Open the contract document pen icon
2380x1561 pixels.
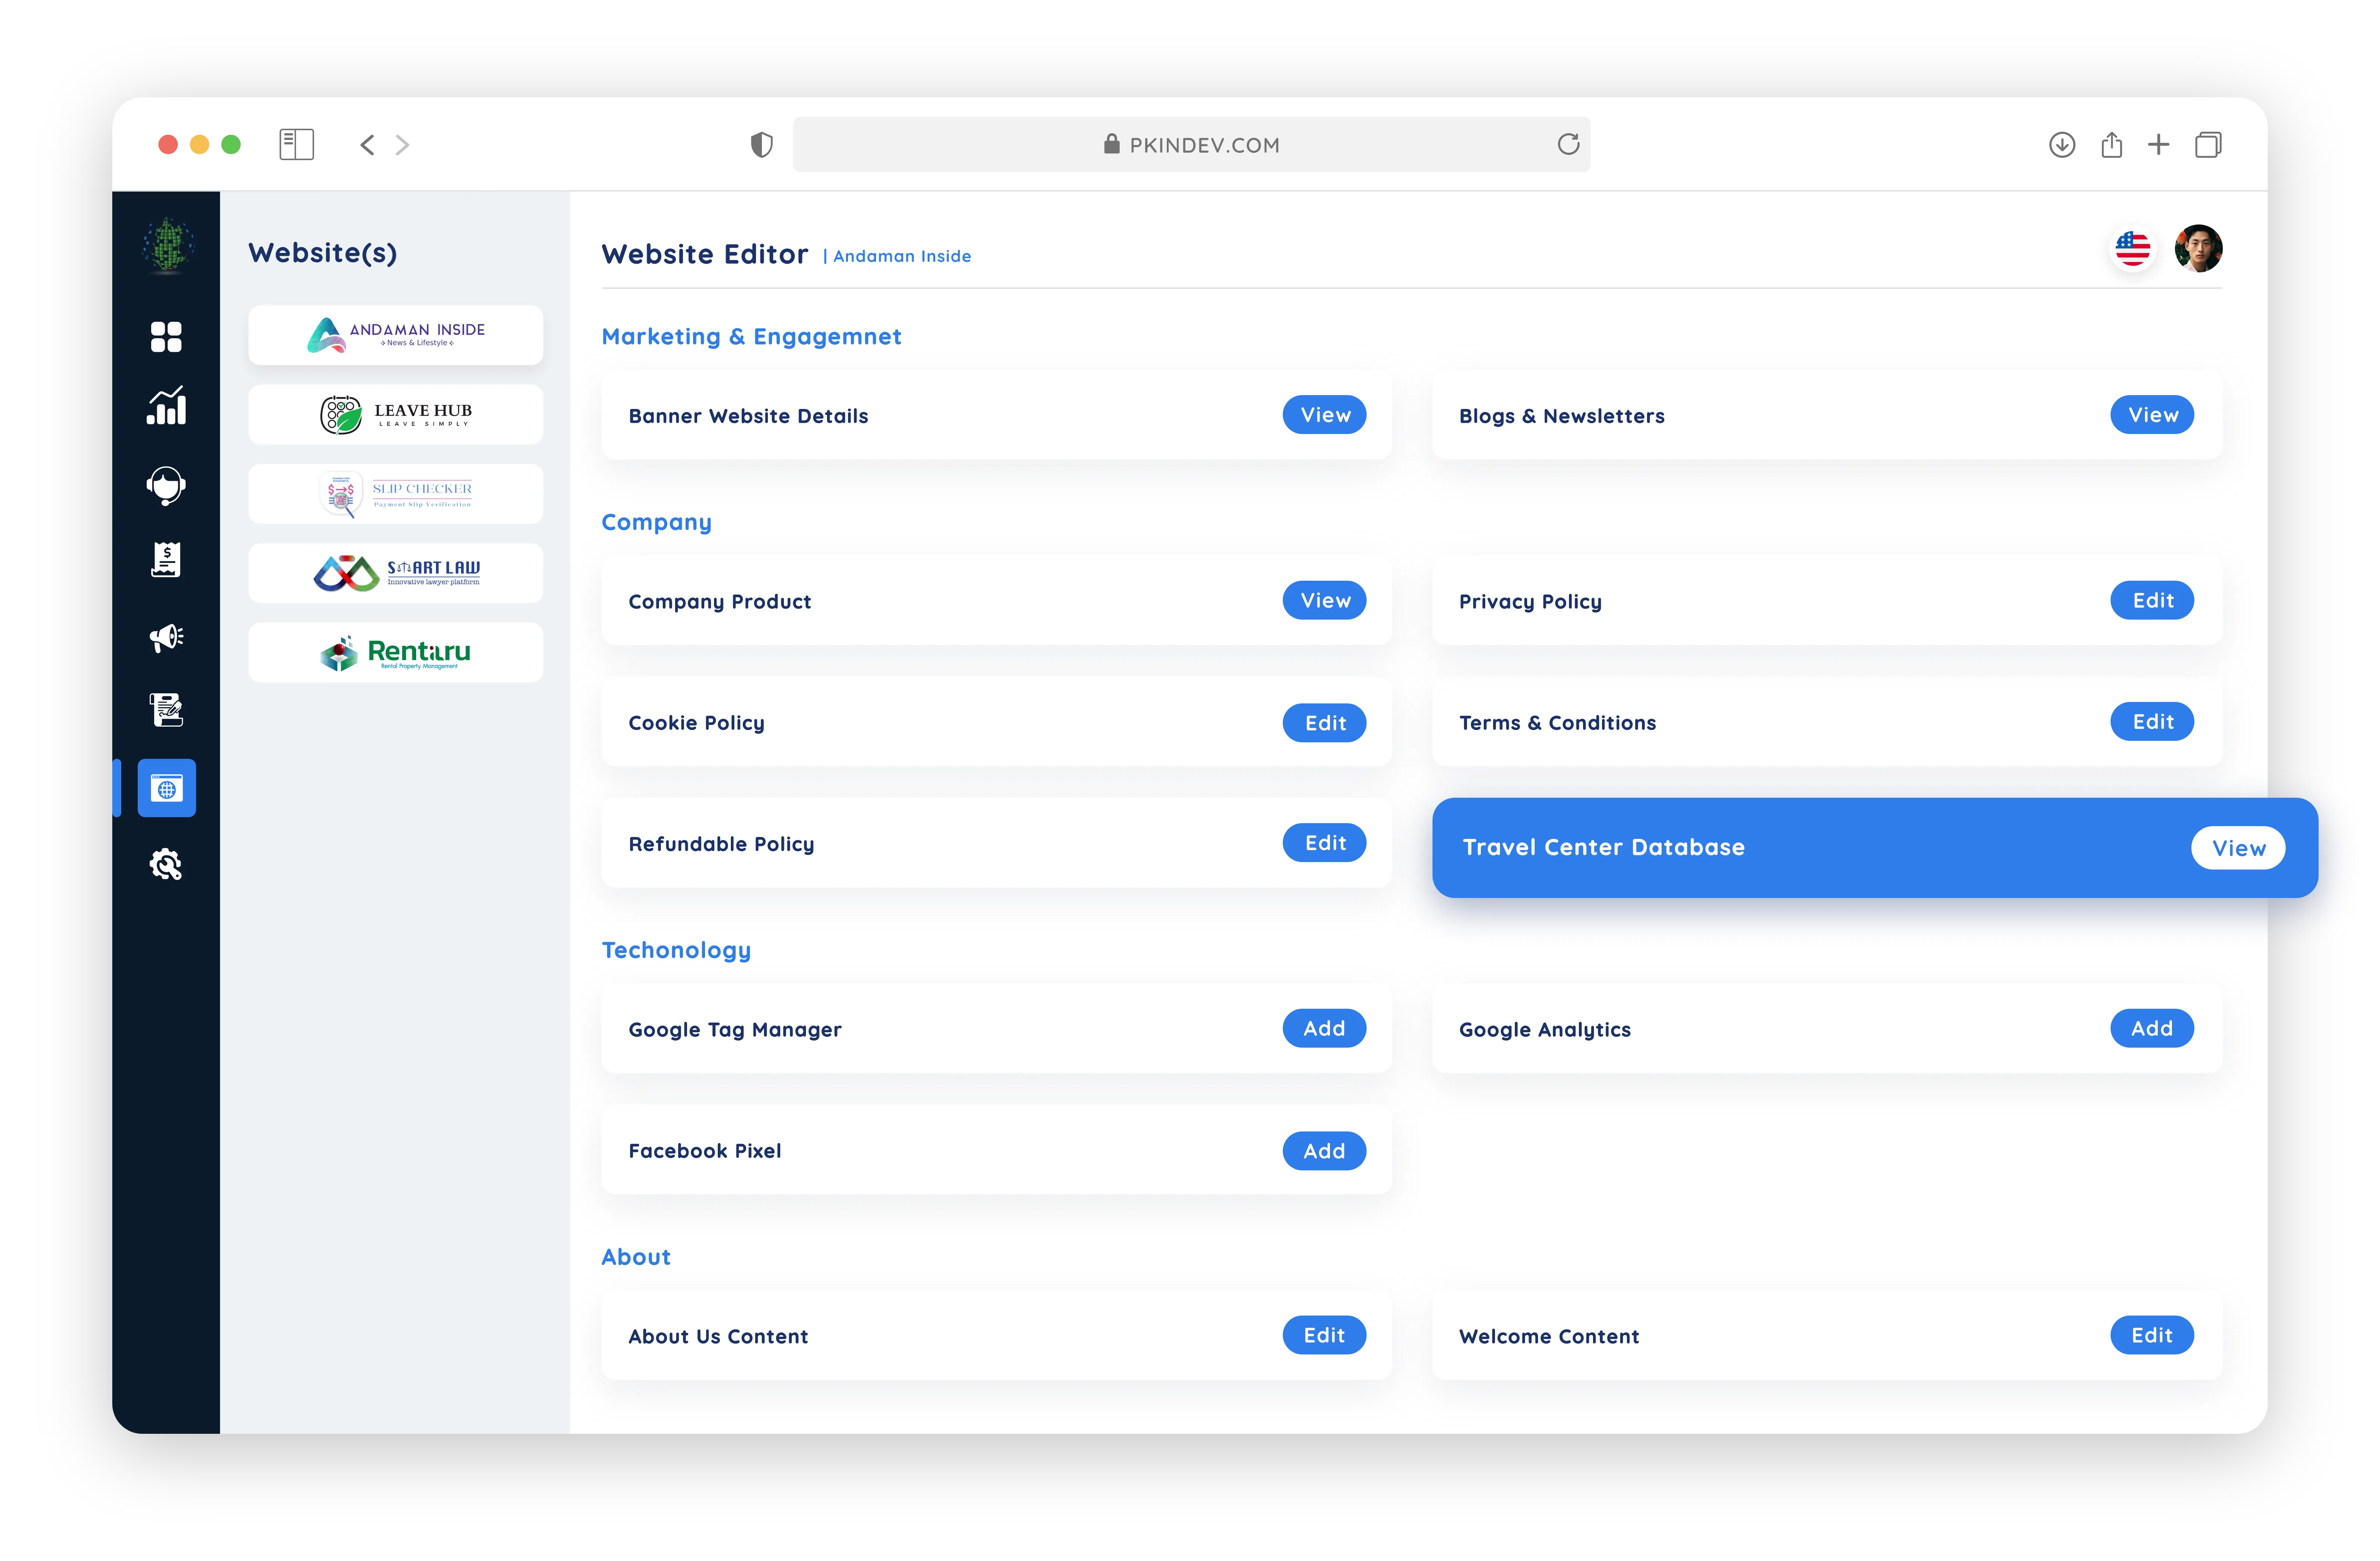(x=166, y=710)
